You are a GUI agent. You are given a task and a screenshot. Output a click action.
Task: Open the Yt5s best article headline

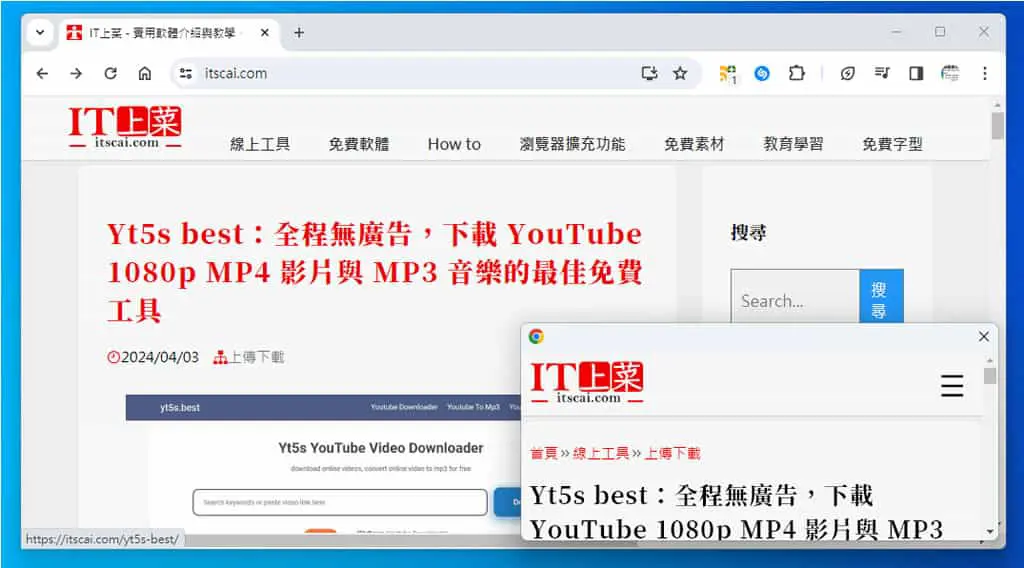tap(375, 272)
